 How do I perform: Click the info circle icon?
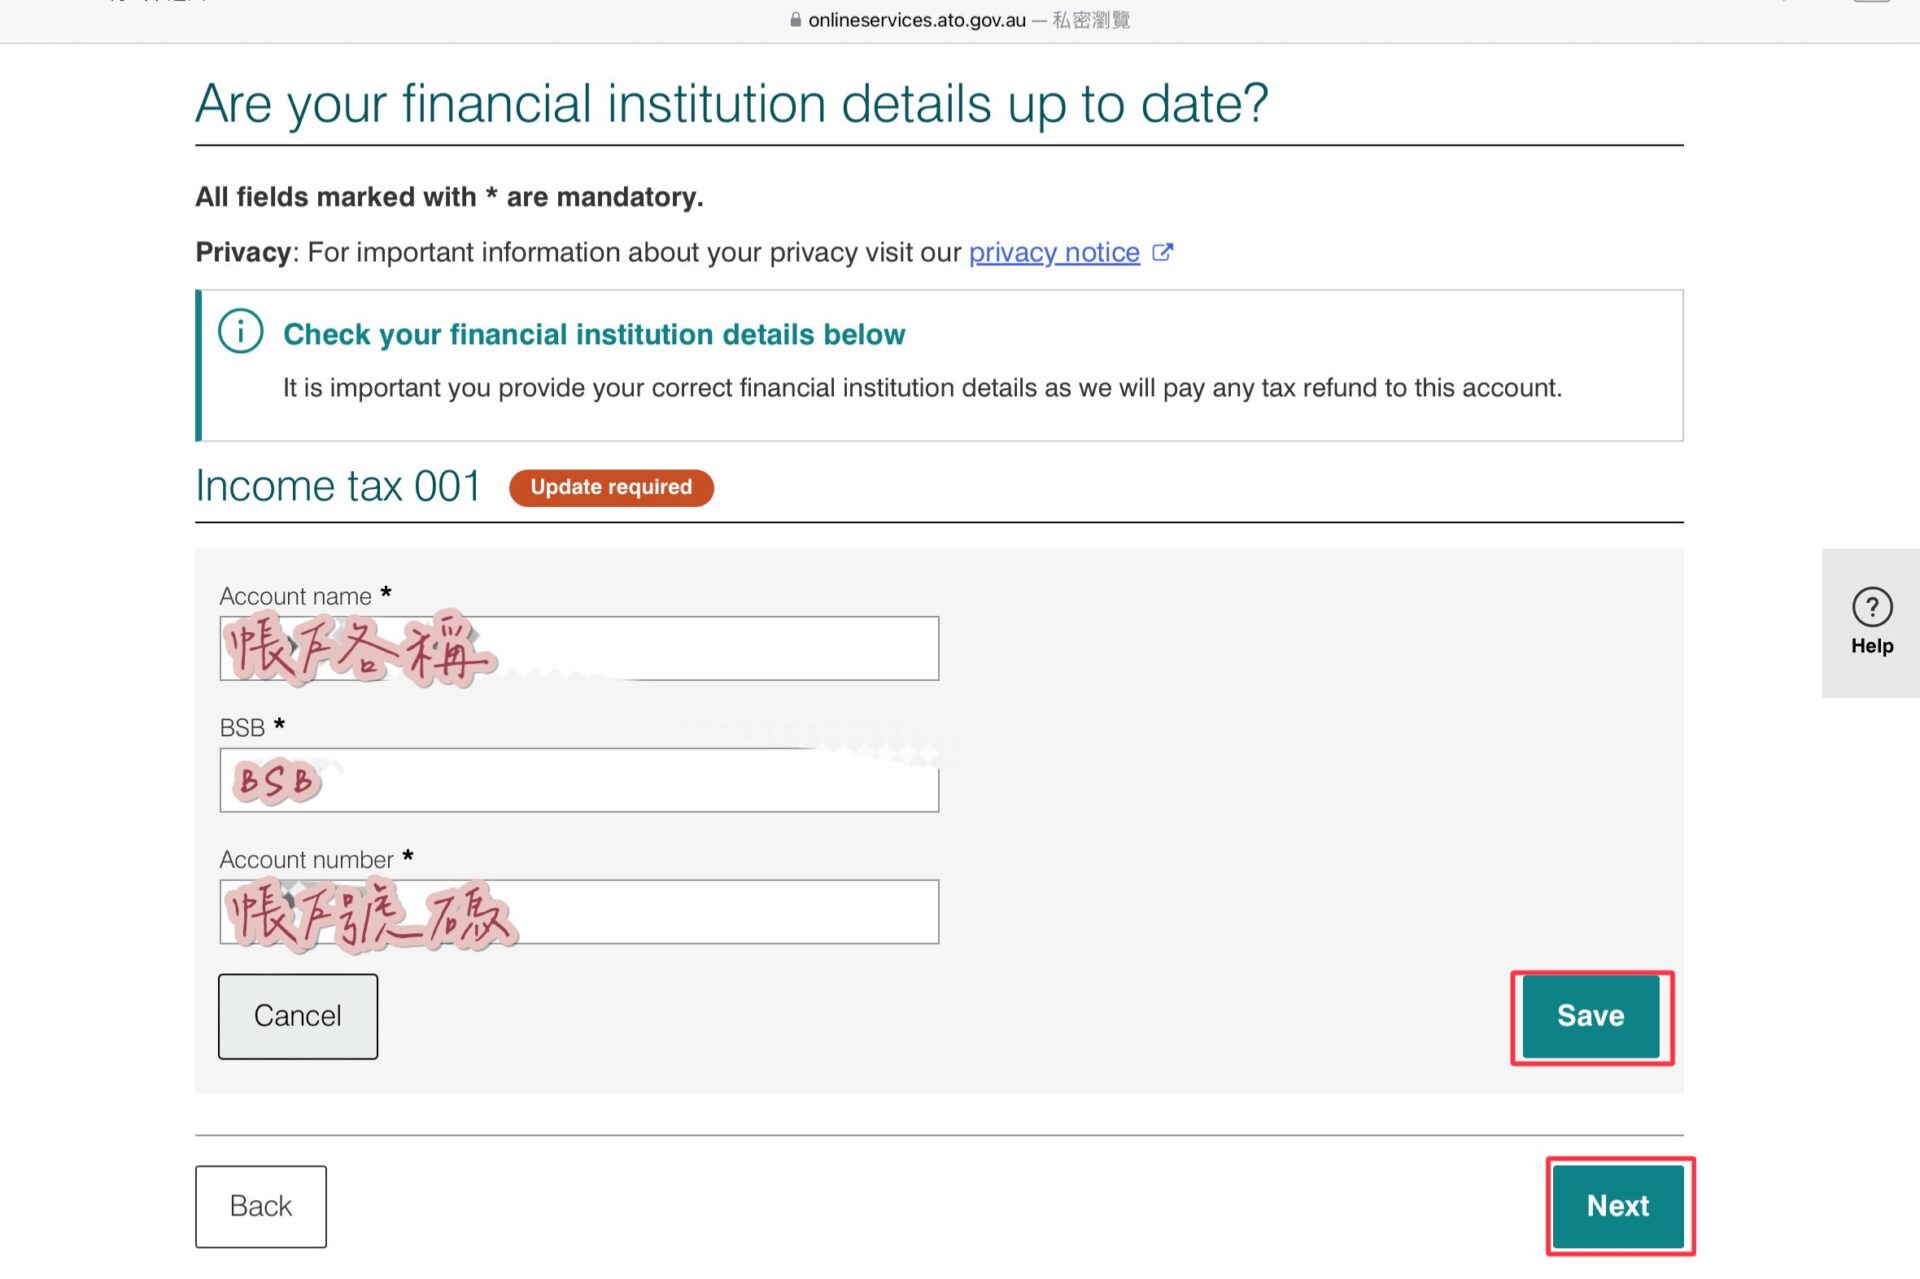pyautogui.click(x=241, y=331)
